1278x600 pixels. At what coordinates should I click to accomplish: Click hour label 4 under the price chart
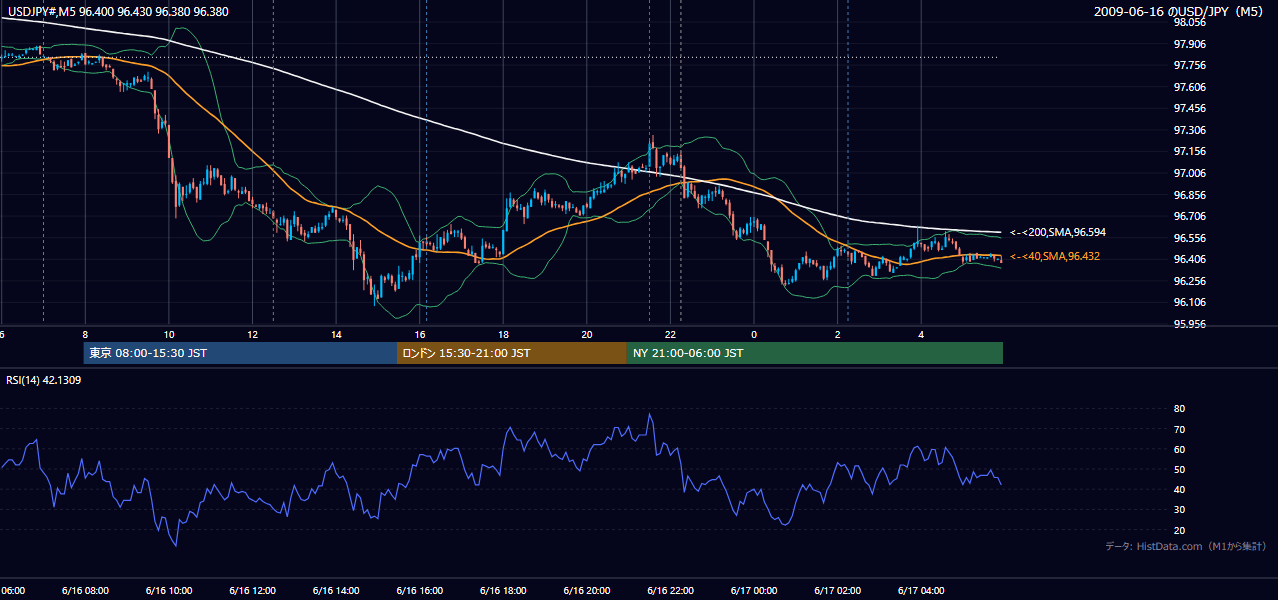coord(921,334)
